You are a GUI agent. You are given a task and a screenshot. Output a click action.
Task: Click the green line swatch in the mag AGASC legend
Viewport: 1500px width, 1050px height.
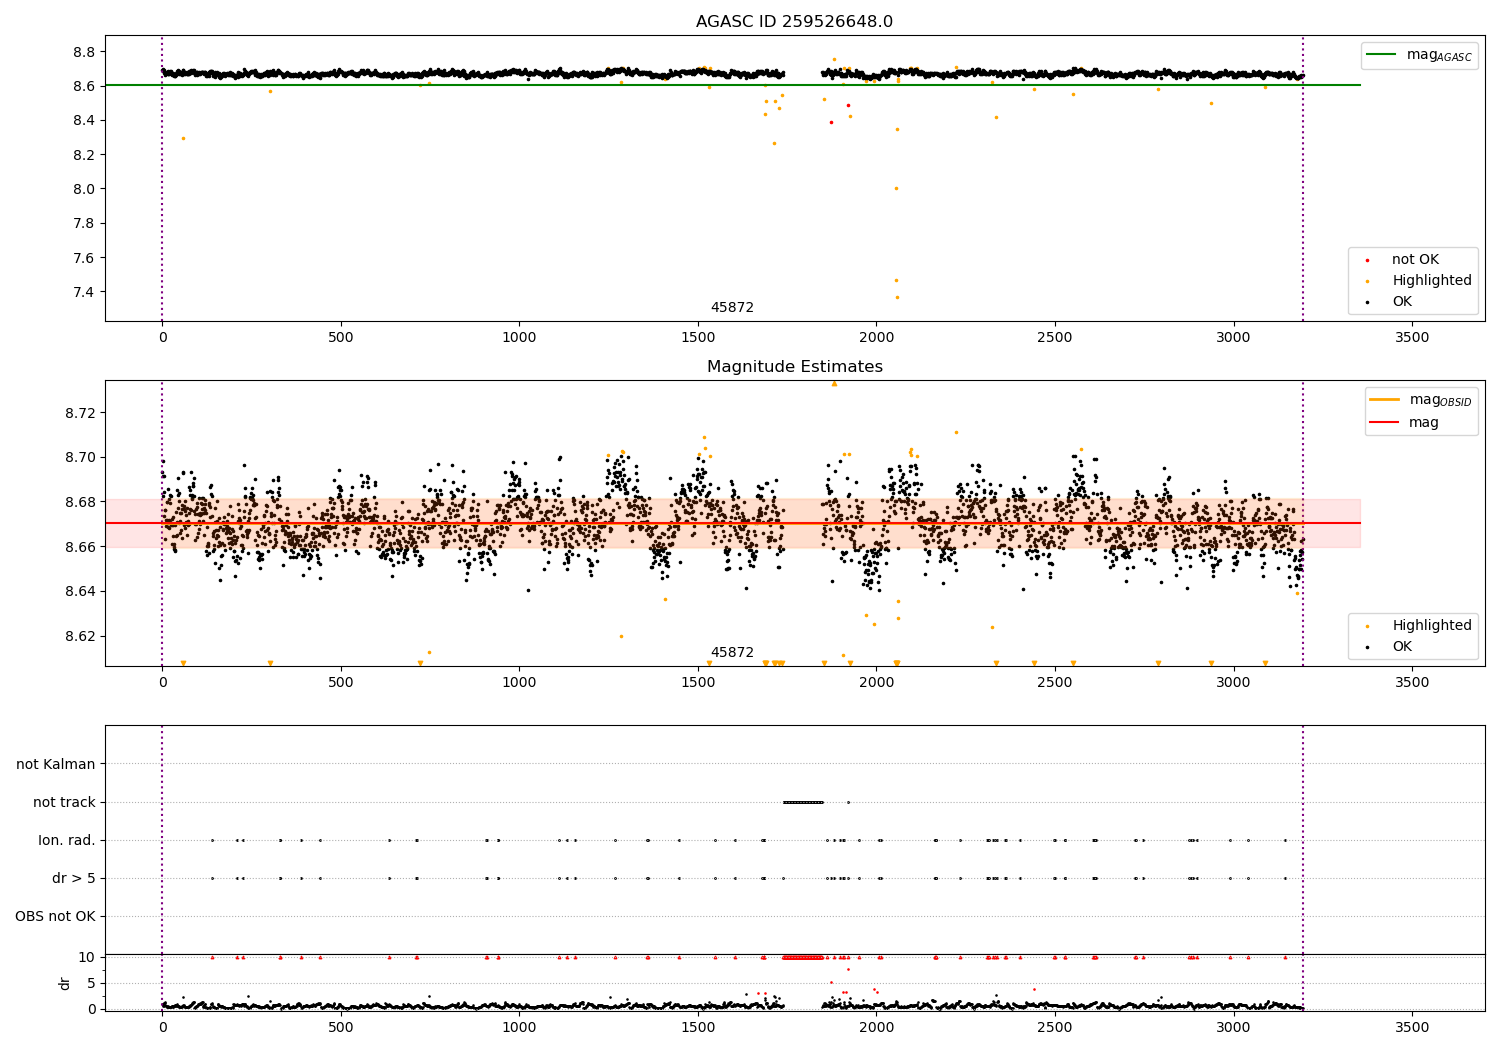1381,55
